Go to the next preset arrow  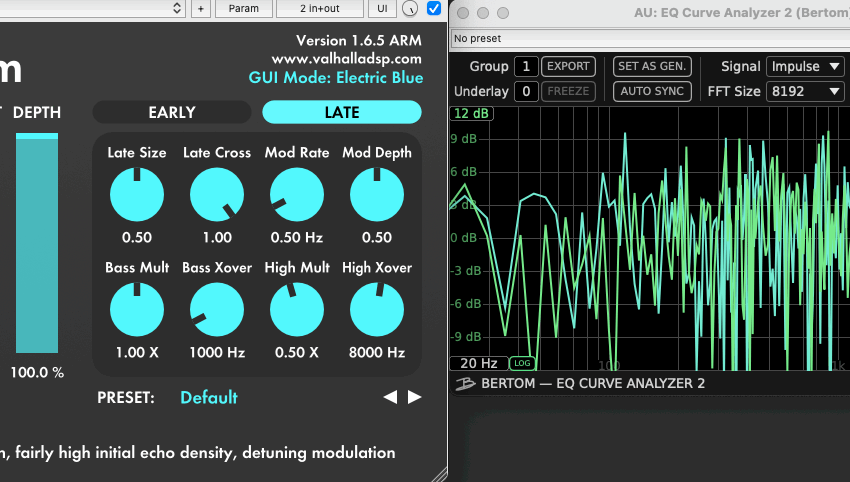[x=414, y=397]
